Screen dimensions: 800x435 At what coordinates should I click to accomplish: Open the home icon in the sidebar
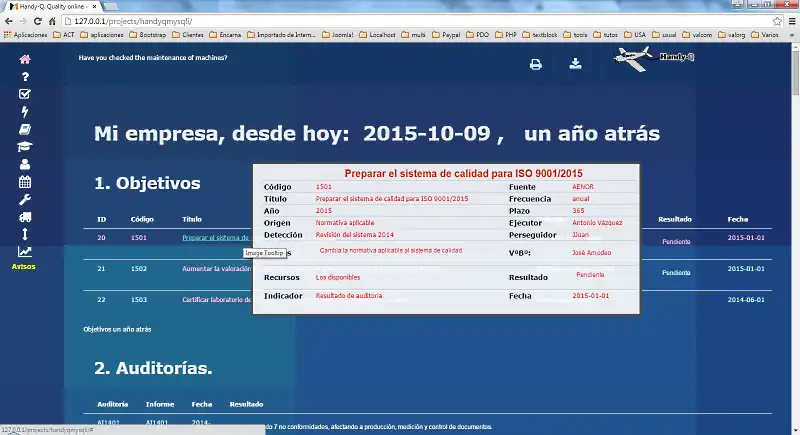pos(24,59)
